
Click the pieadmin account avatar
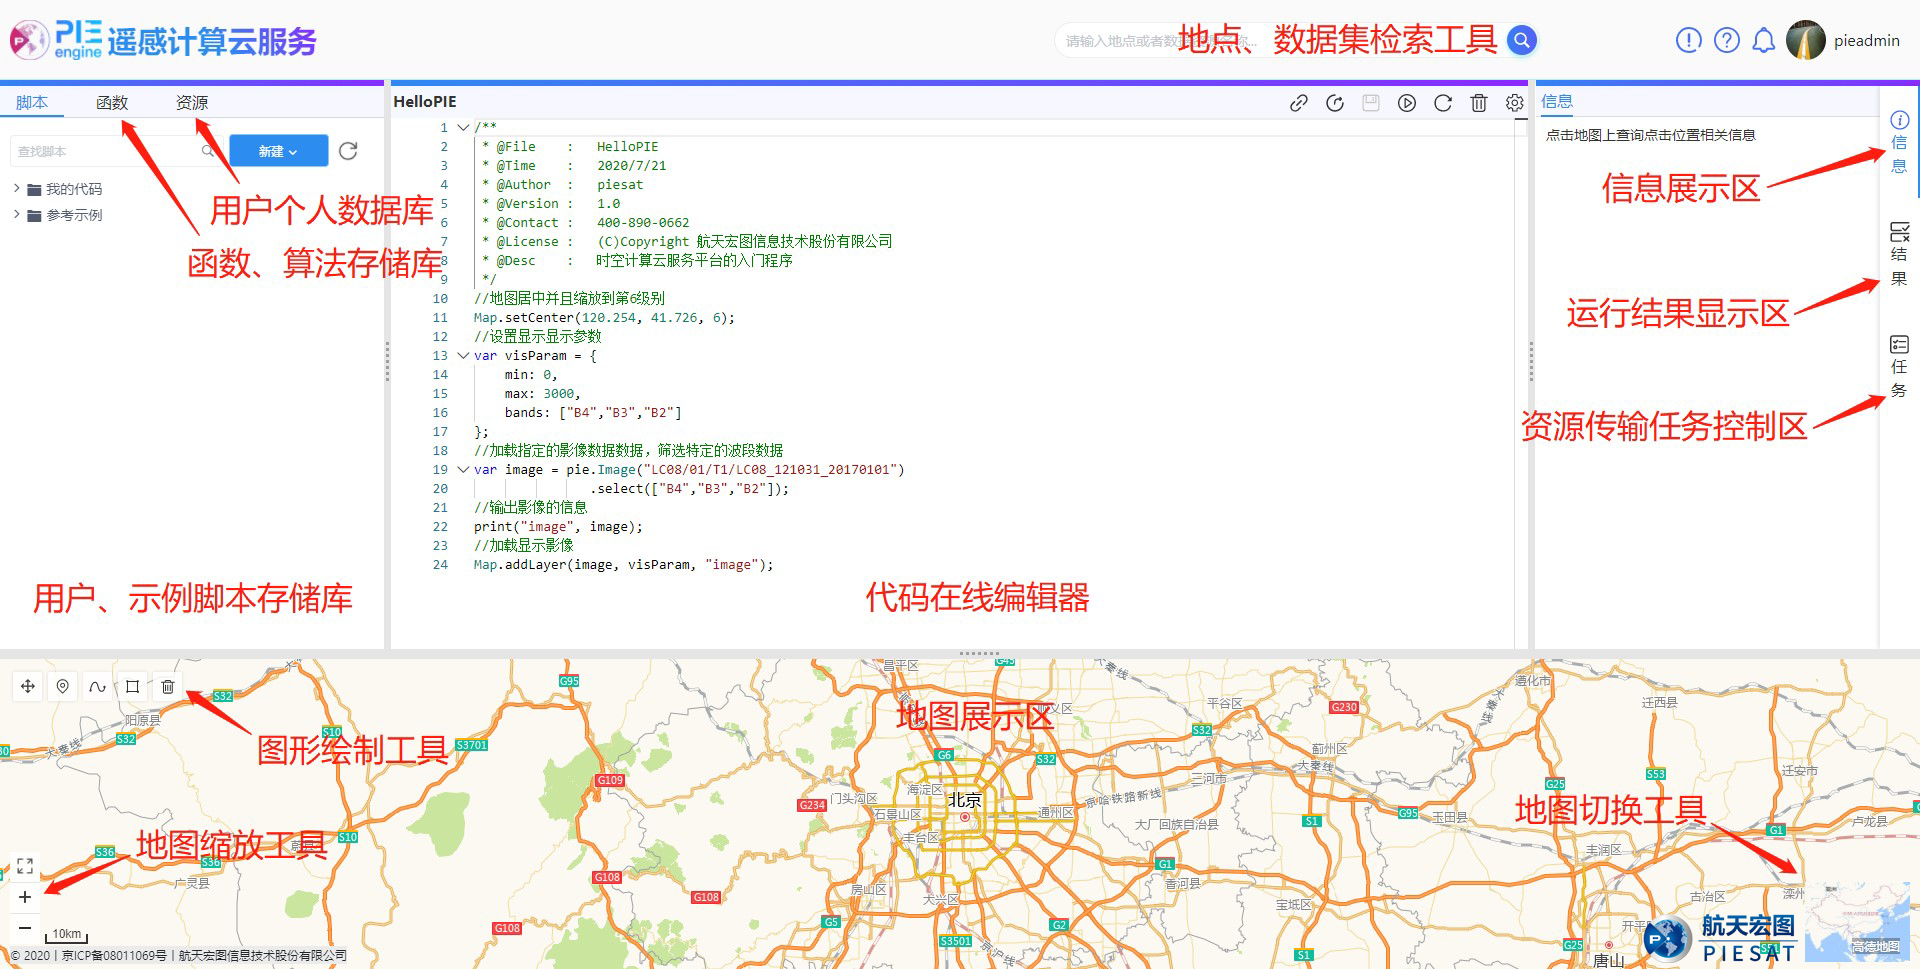pos(1806,40)
